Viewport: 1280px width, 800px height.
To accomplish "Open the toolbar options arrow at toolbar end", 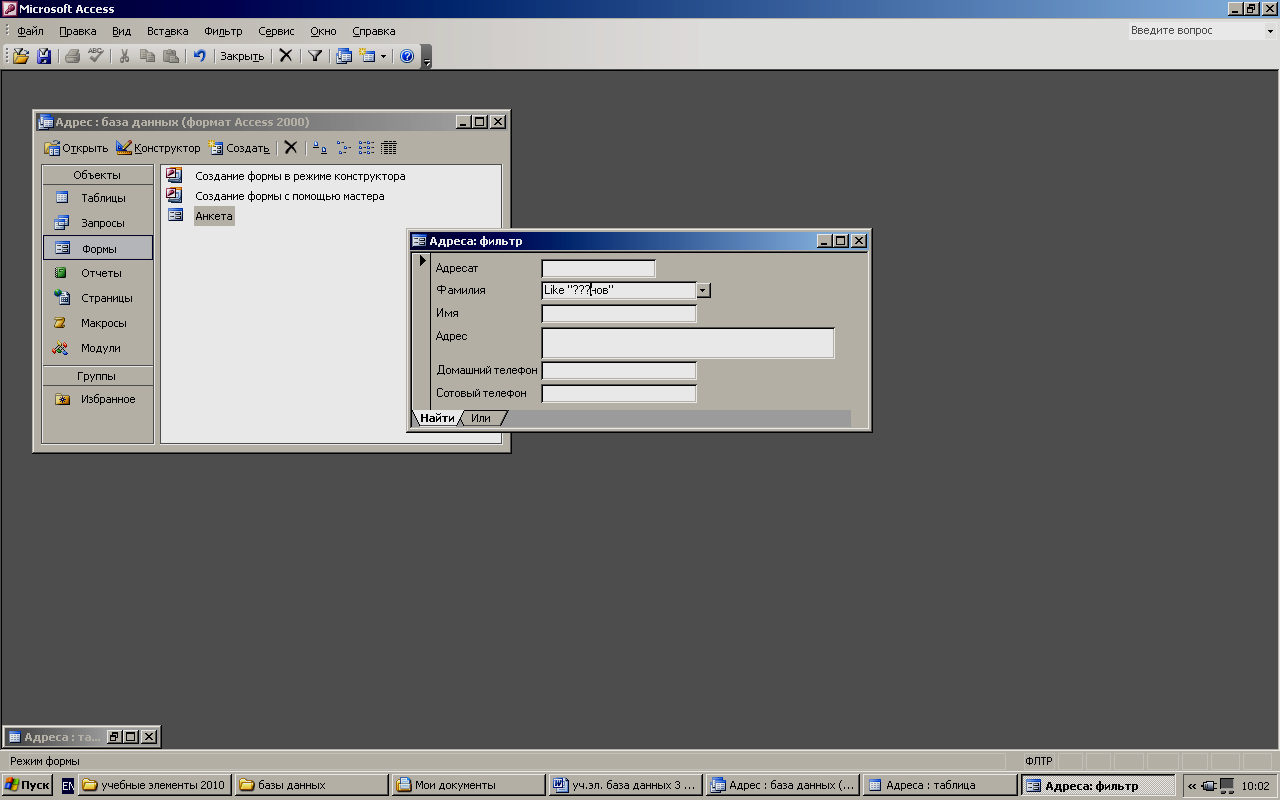I will pos(427,58).
